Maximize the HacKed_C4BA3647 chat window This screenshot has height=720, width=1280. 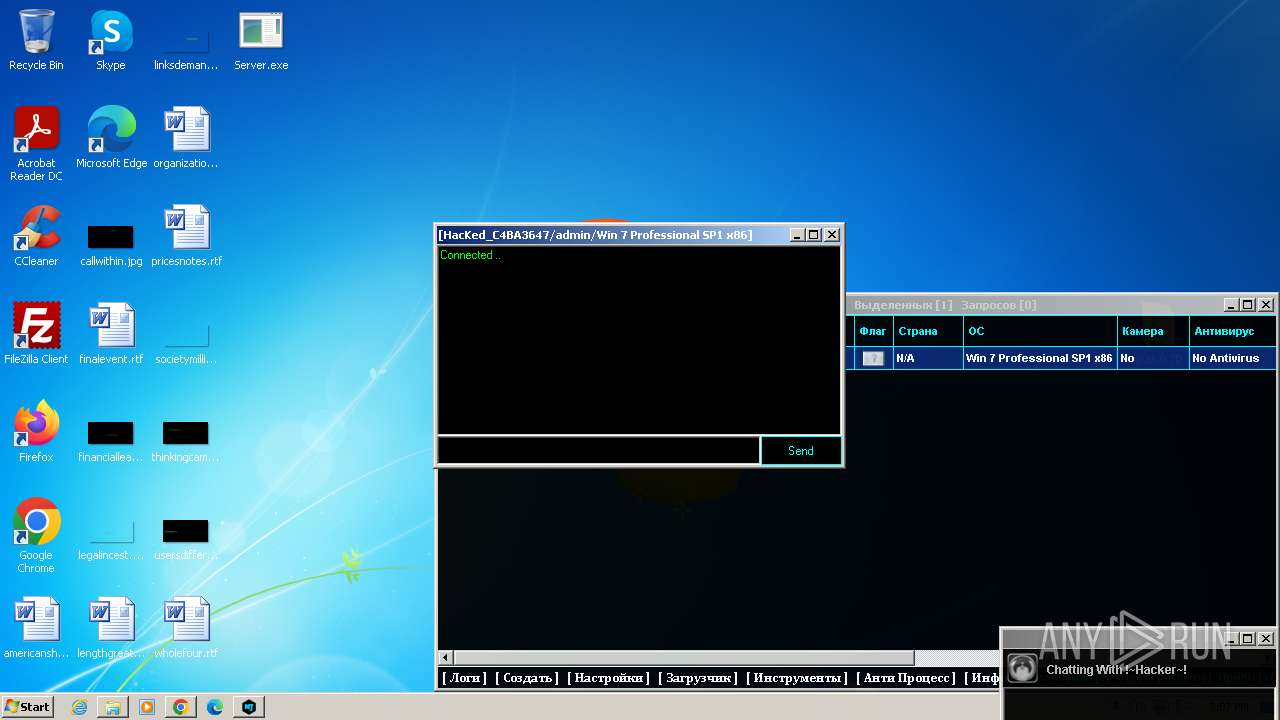point(814,235)
